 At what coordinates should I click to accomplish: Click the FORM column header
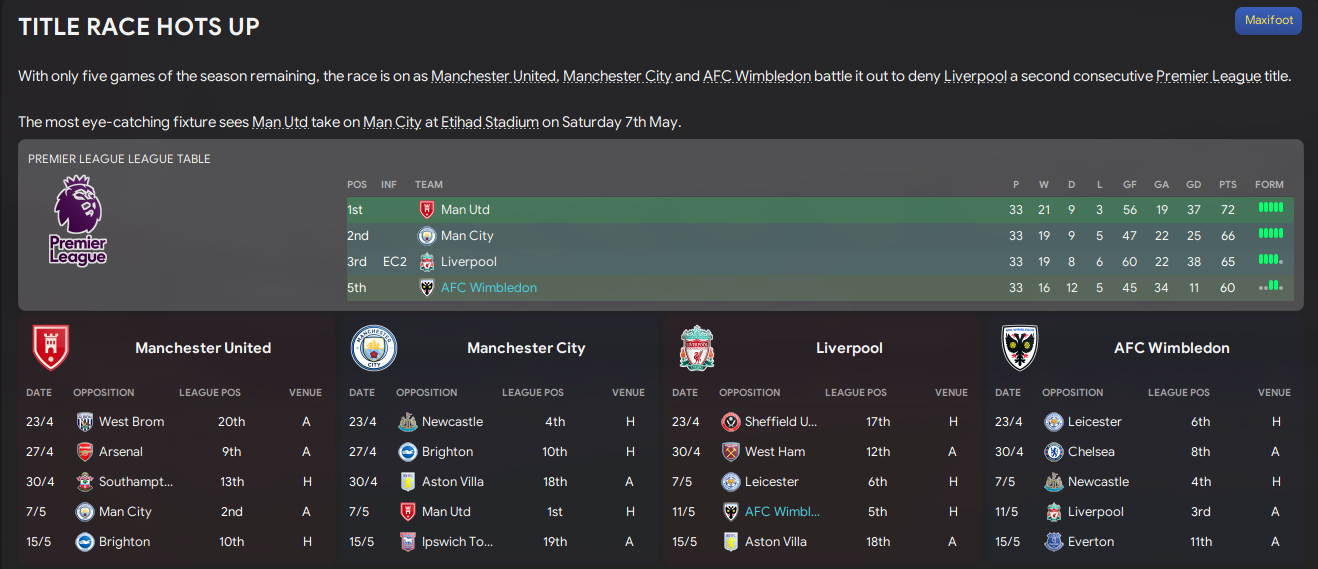tap(1269, 185)
